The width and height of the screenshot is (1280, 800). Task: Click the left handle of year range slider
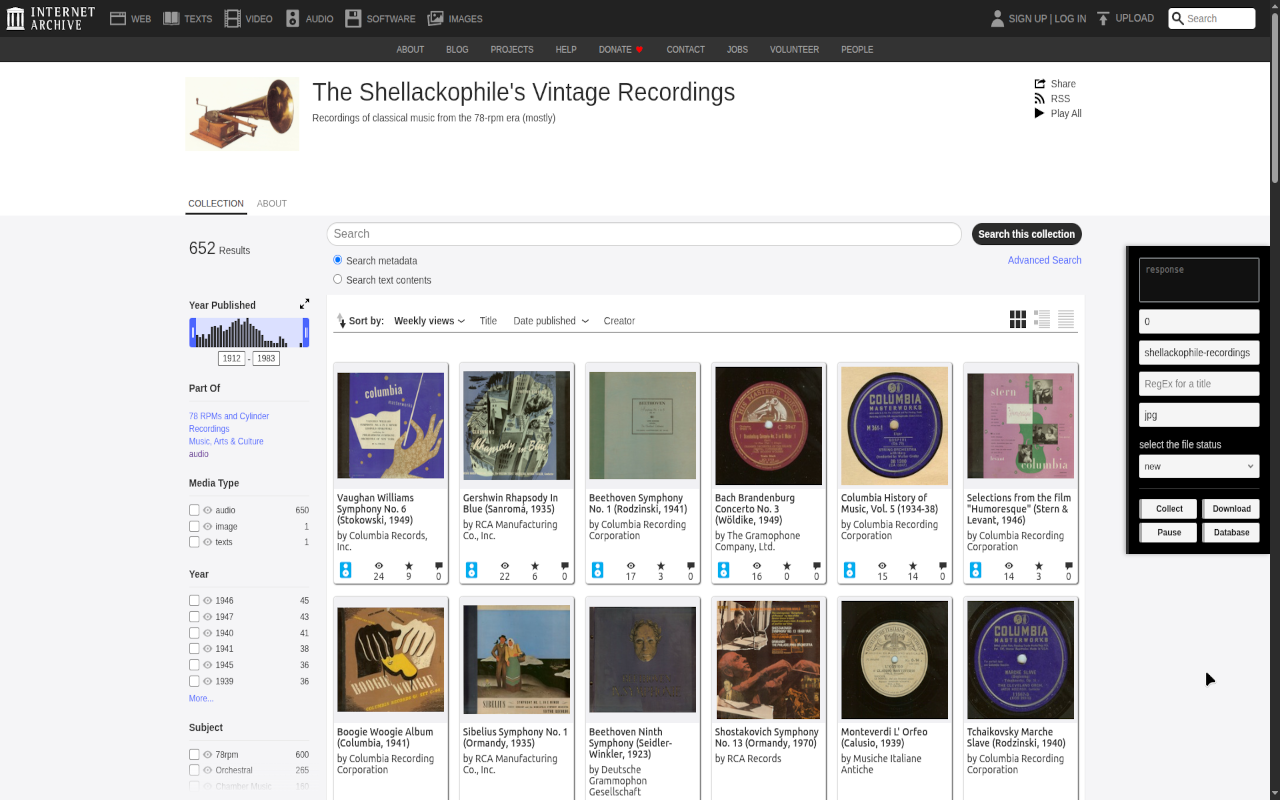[192, 332]
